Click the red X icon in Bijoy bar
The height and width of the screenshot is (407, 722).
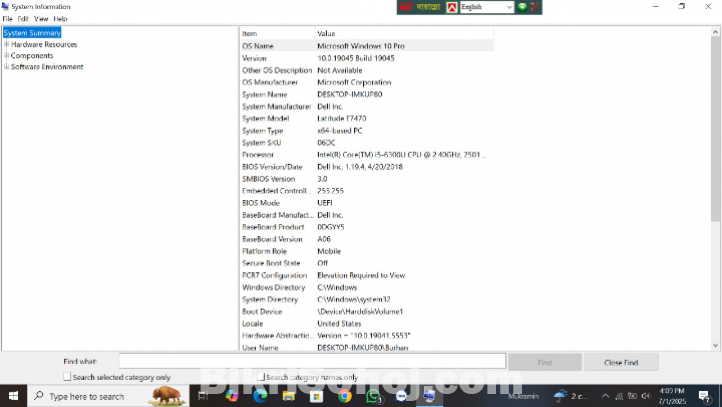coord(535,7)
